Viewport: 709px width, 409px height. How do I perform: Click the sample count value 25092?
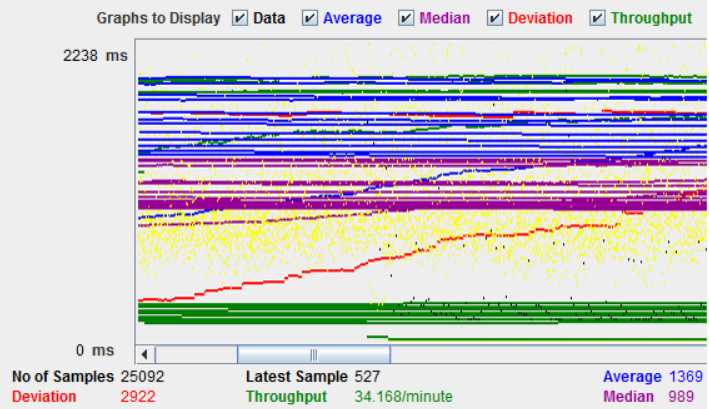142,376
